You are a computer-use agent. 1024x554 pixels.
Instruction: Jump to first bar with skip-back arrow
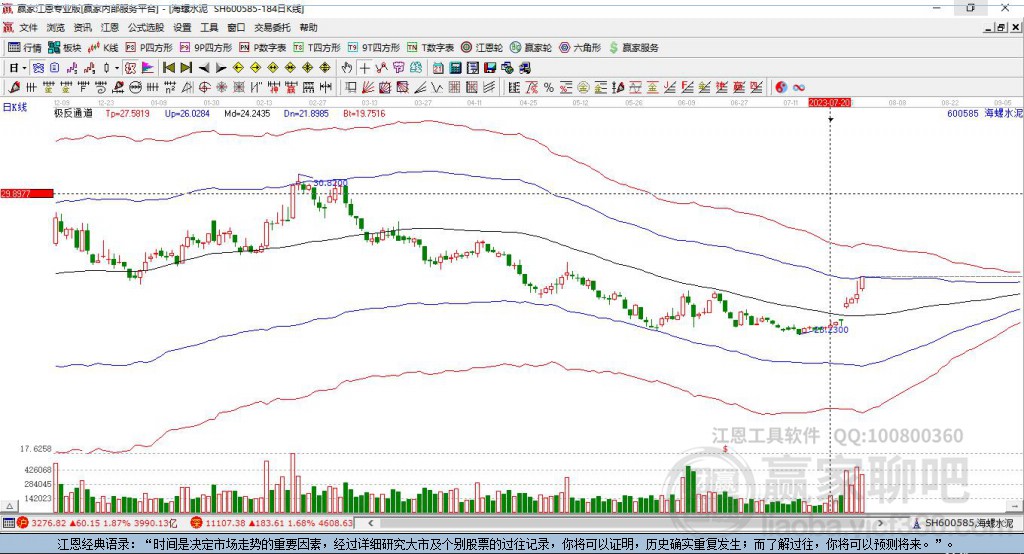click(x=168, y=67)
